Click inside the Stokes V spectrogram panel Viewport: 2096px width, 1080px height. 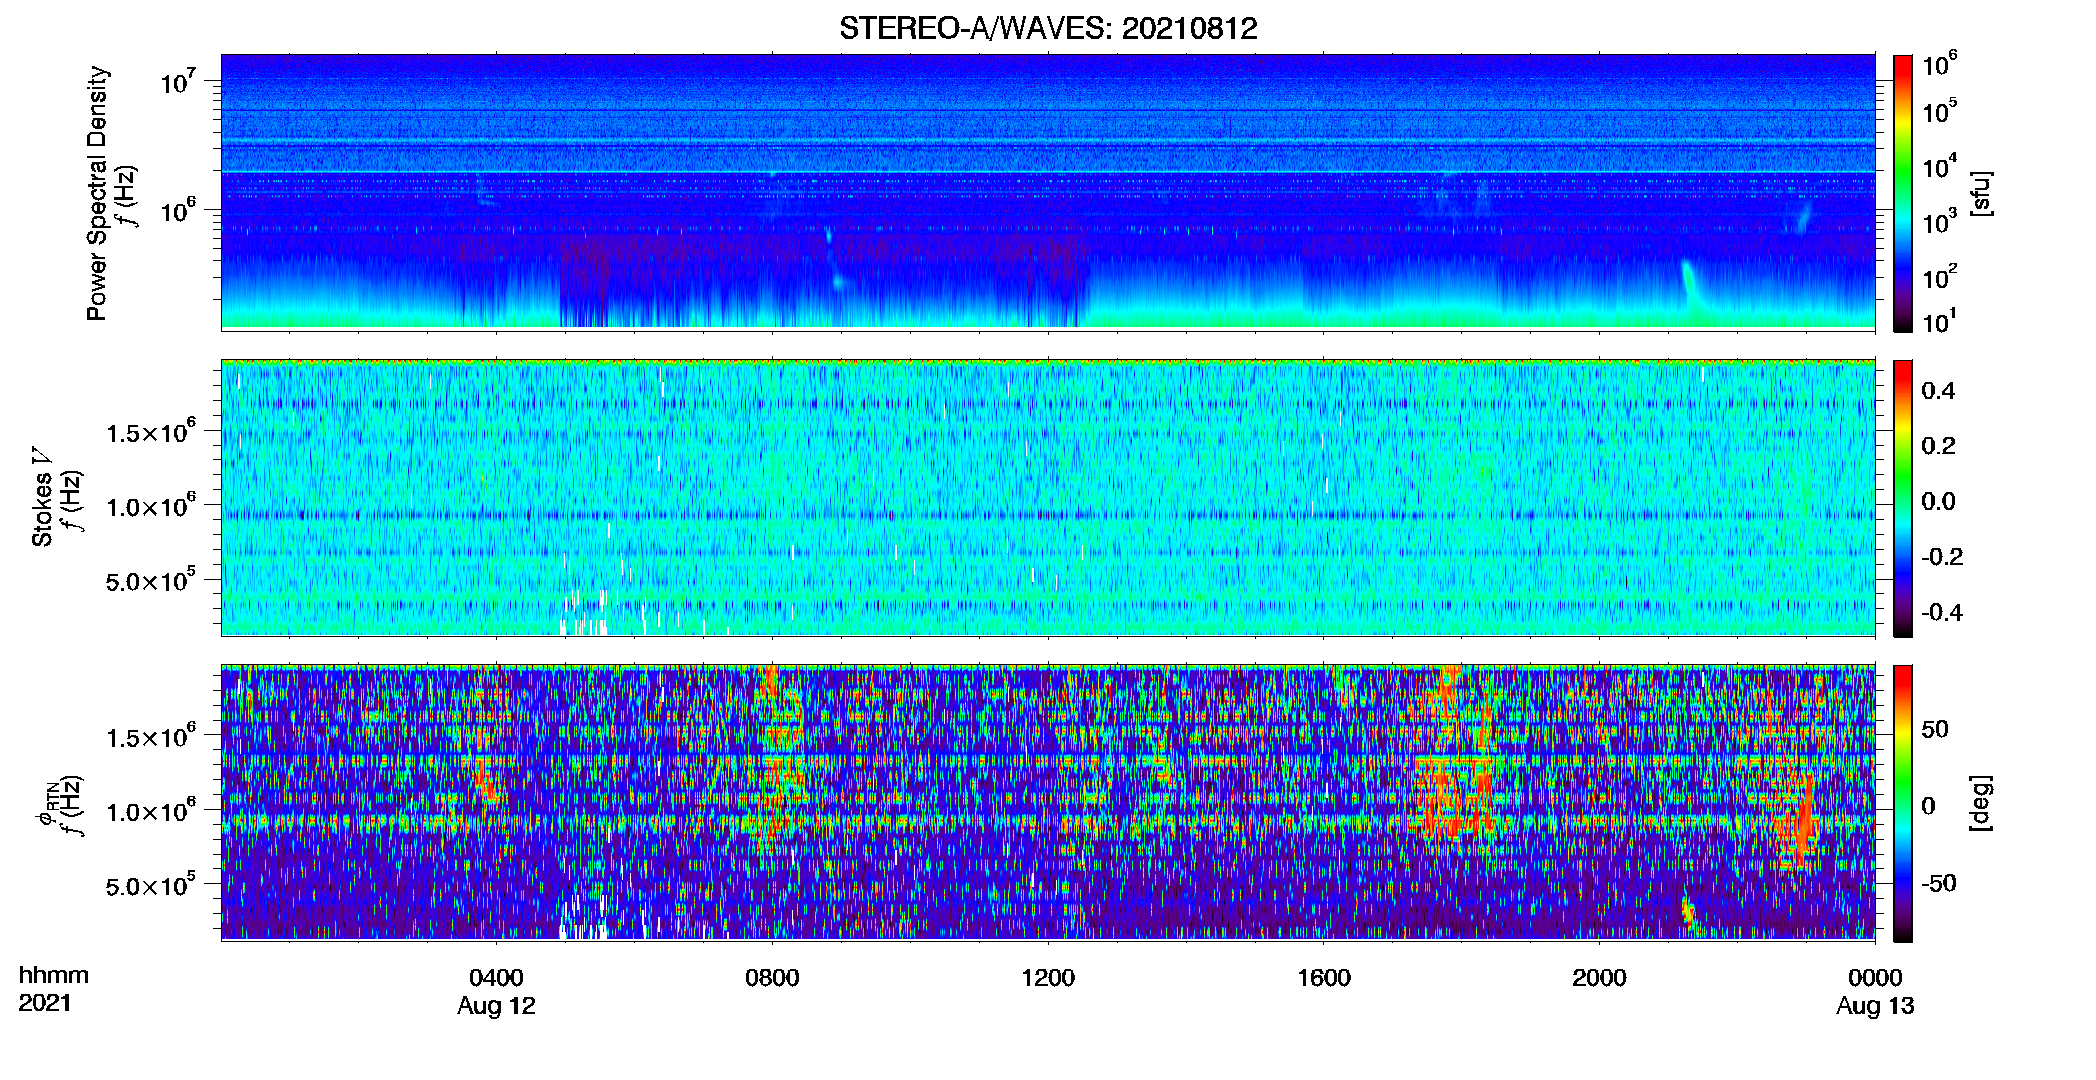pos(1048,498)
